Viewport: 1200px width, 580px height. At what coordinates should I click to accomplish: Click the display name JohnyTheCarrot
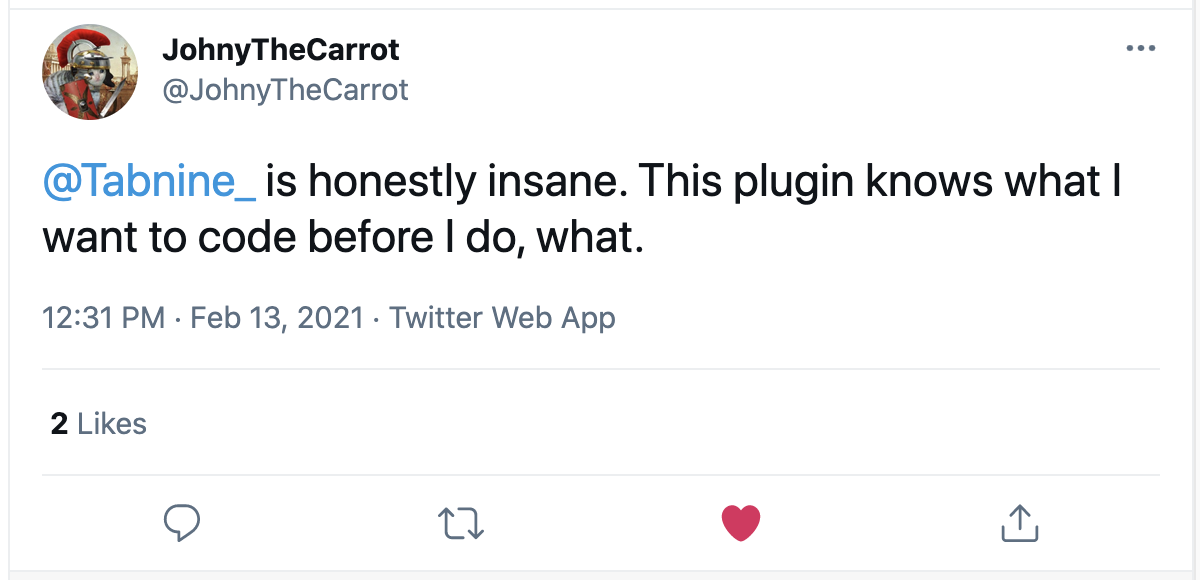click(281, 49)
